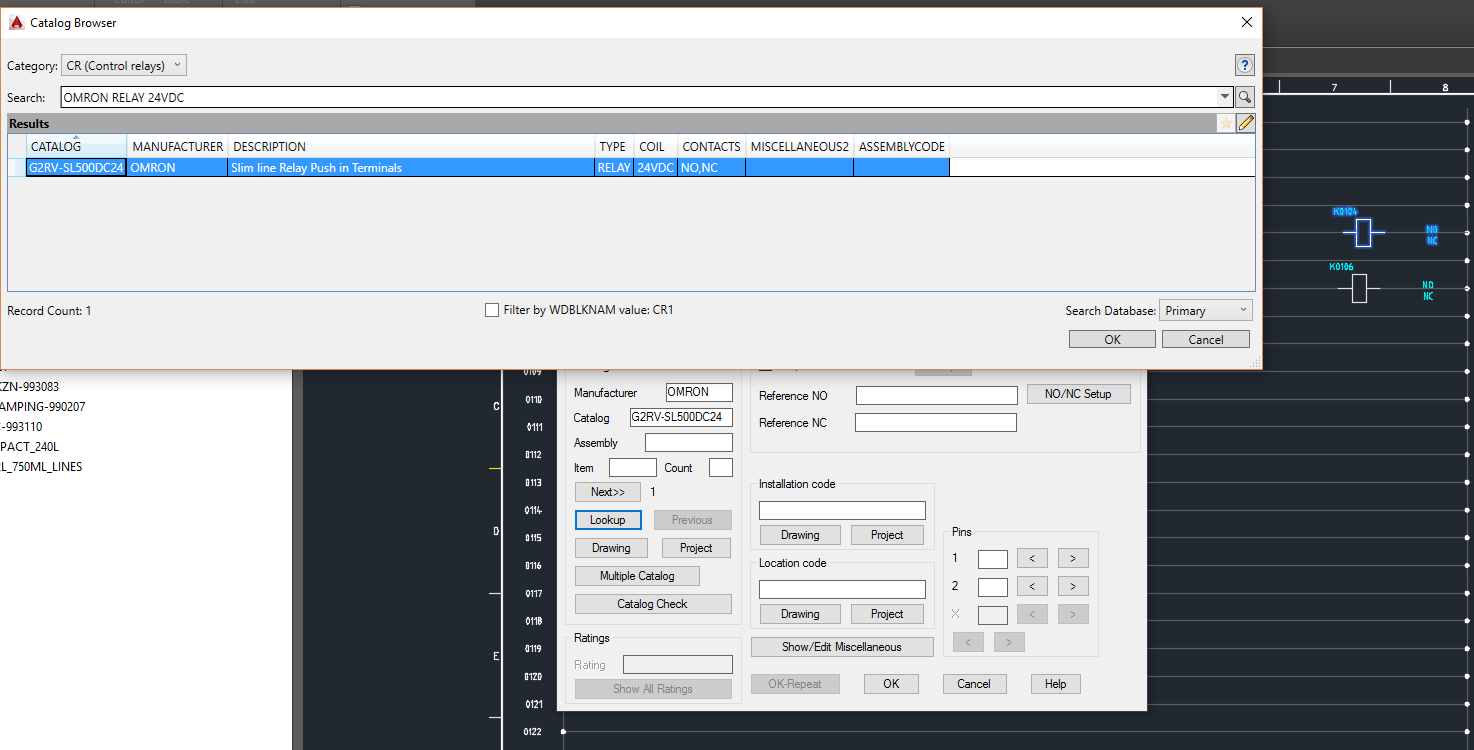Click the Pin 1 value field
Viewport: 1474px width, 750px height.
click(x=993, y=559)
